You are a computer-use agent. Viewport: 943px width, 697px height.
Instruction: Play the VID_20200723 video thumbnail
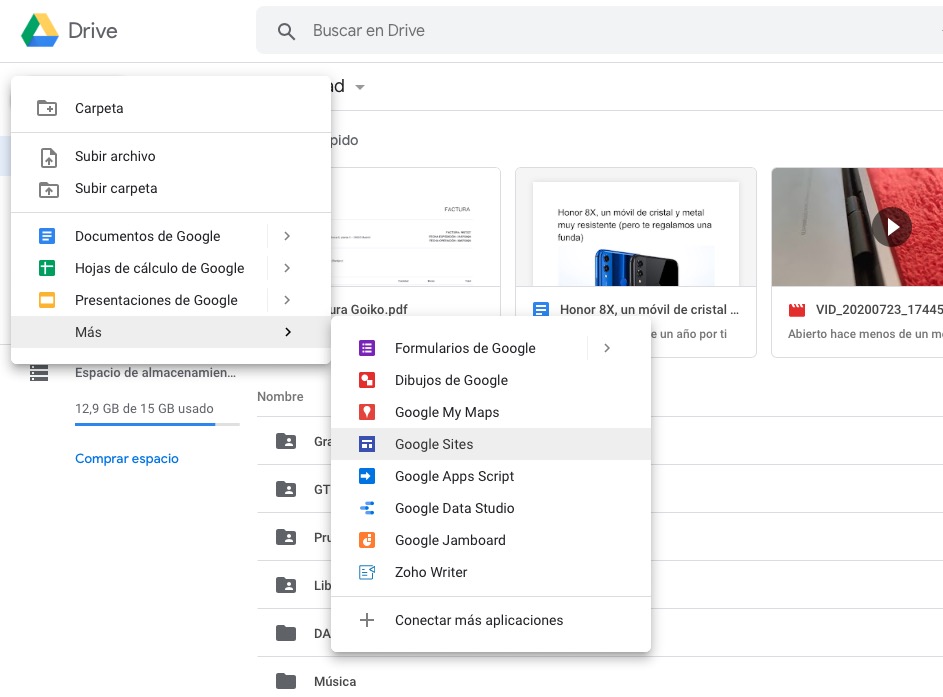pos(891,227)
